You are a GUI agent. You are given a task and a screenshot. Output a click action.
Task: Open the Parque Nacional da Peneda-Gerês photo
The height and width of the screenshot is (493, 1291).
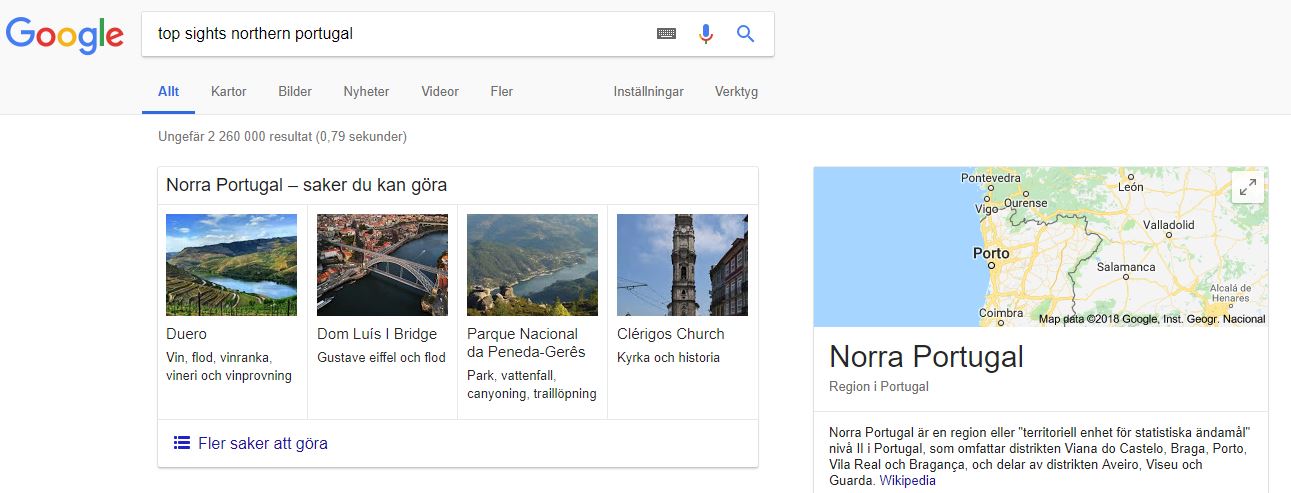pyautogui.click(x=532, y=265)
